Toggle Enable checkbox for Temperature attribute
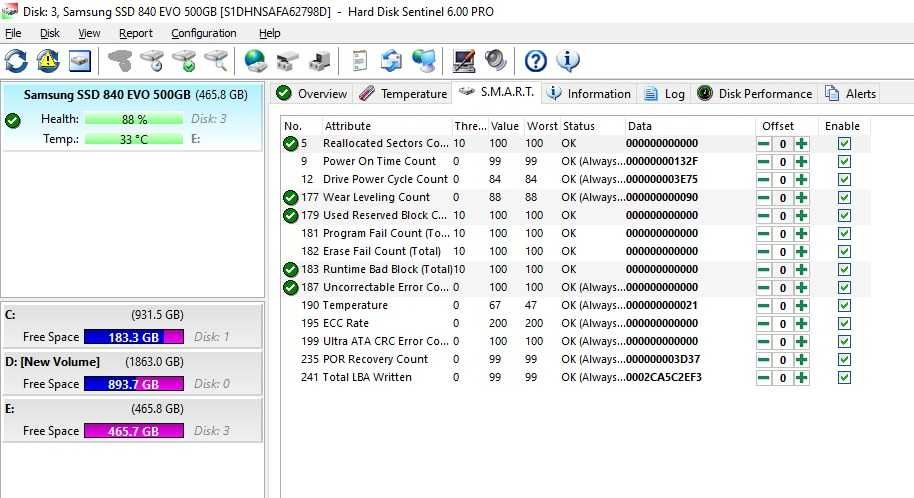914x498 pixels. [844, 306]
